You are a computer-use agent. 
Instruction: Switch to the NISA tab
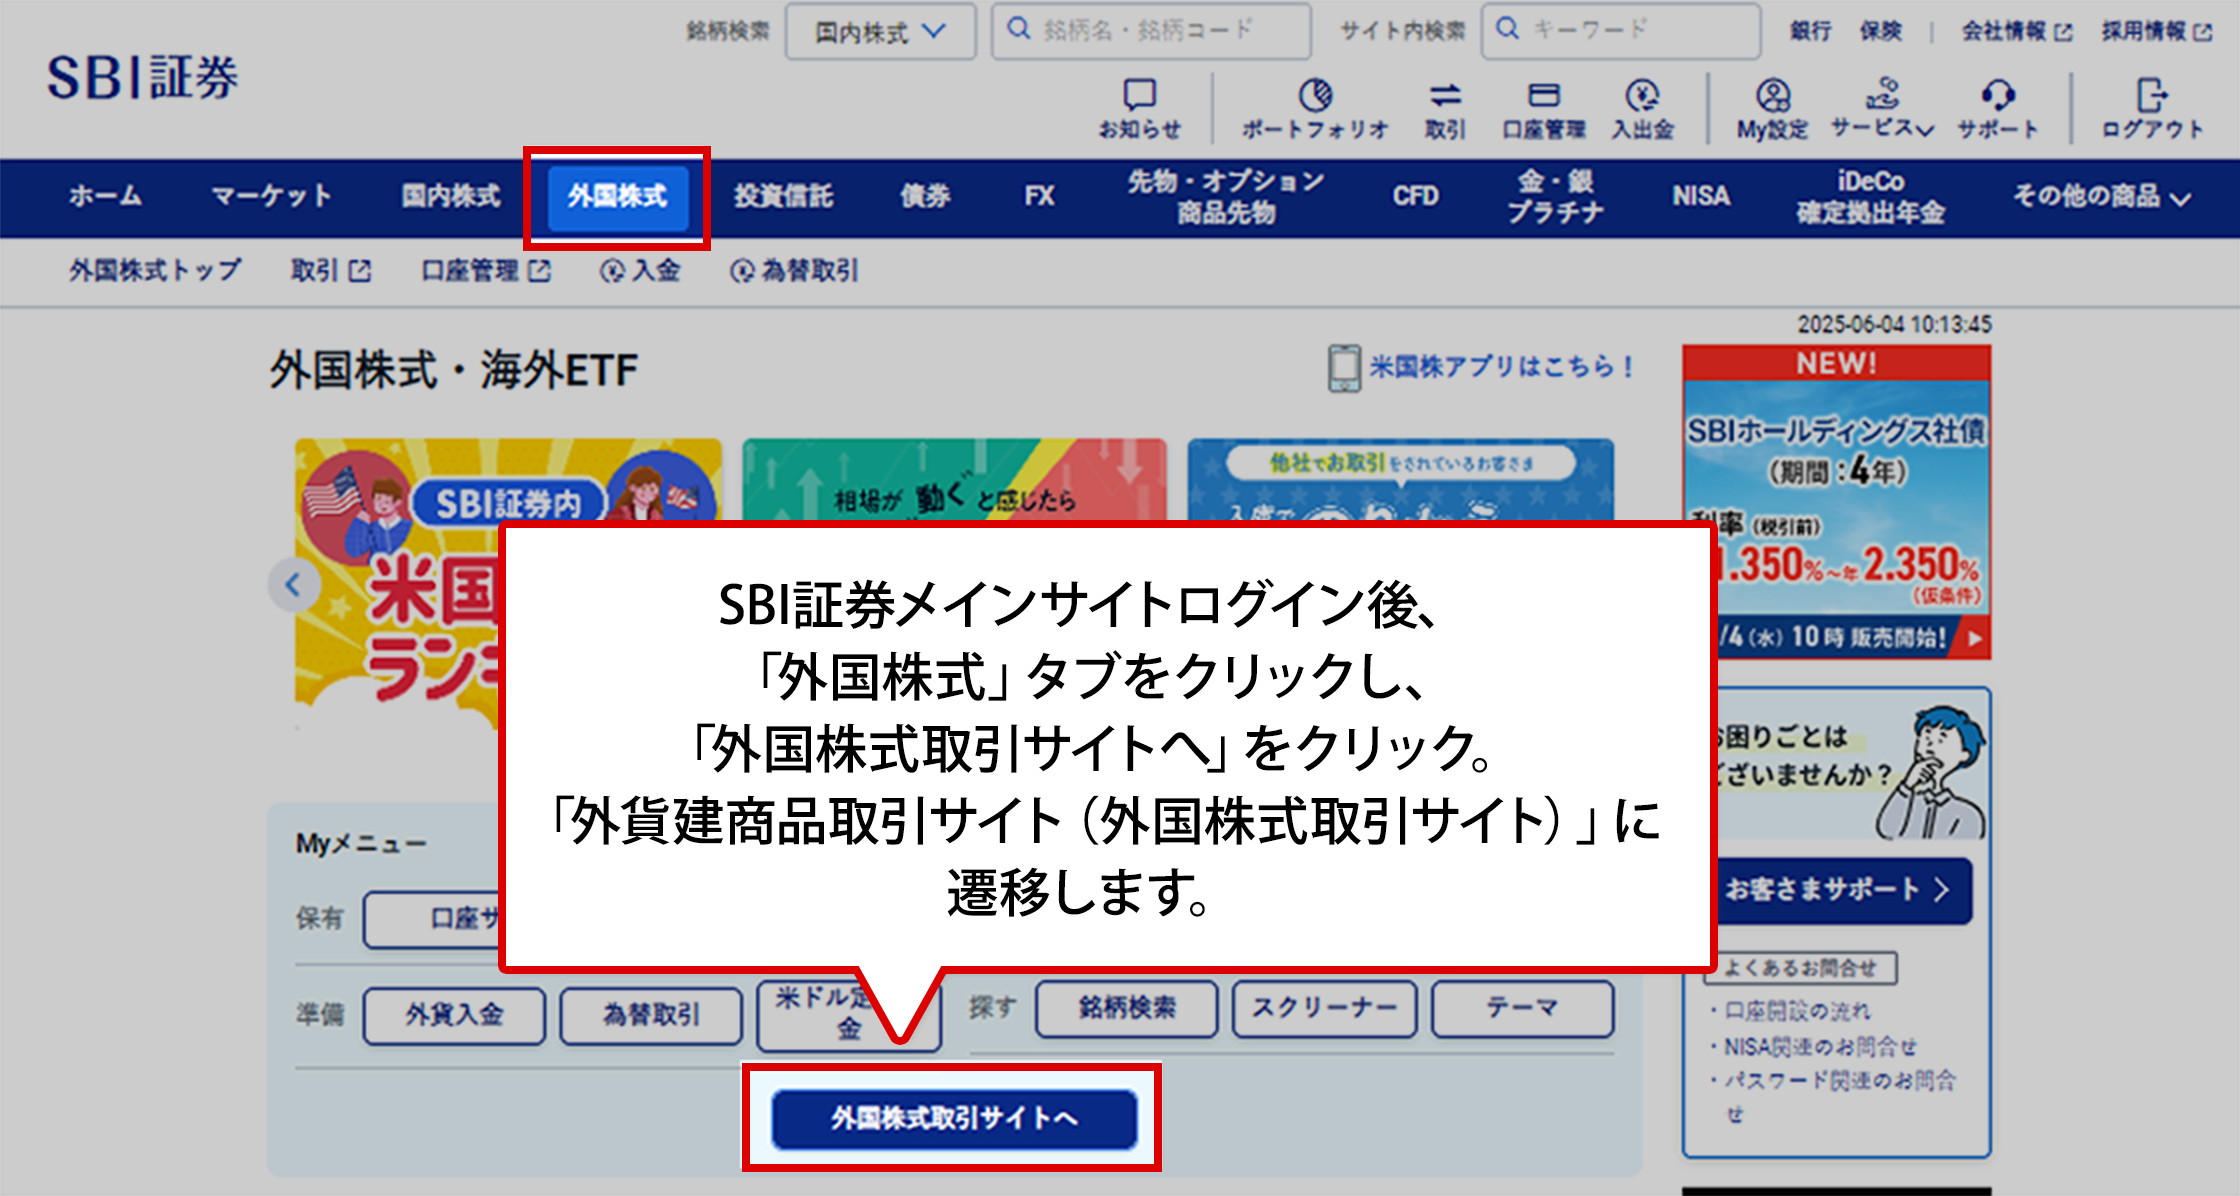(x=1701, y=196)
